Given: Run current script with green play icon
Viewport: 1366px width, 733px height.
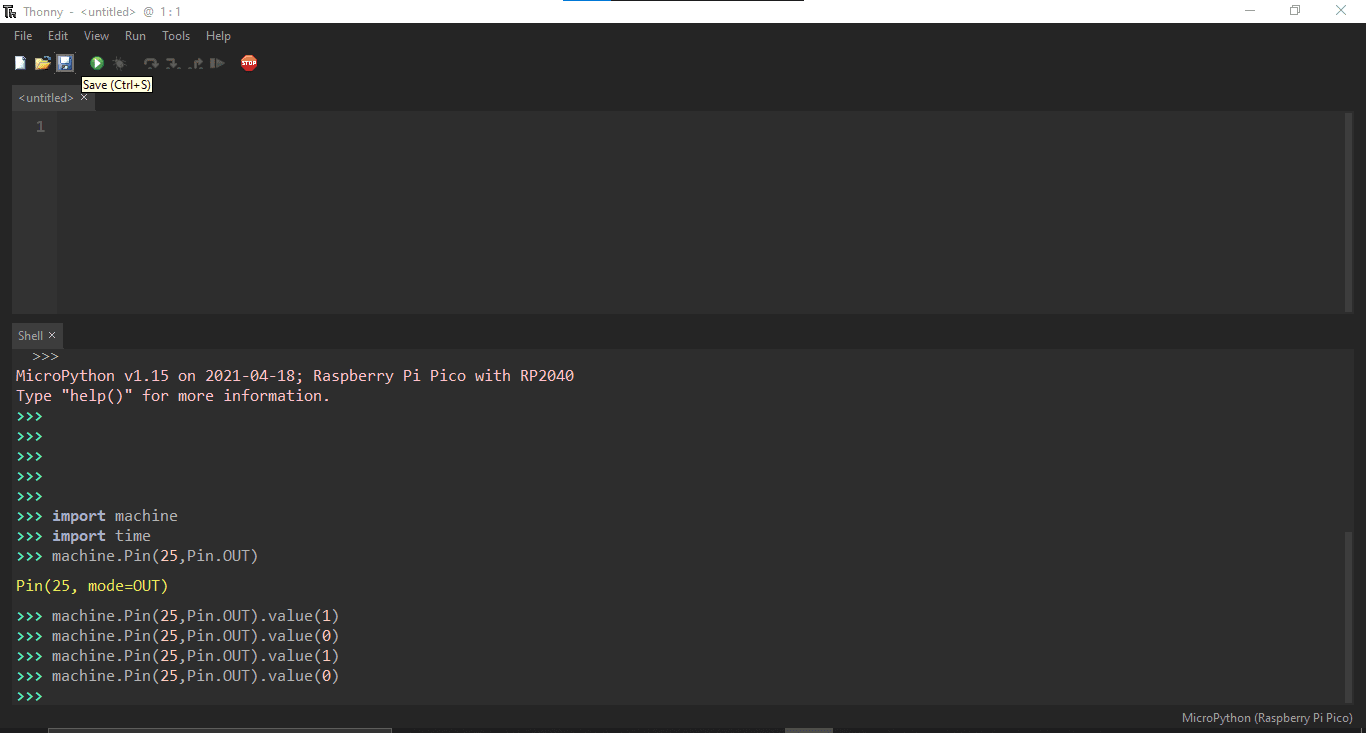Looking at the screenshot, I should [x=97, y=63].
